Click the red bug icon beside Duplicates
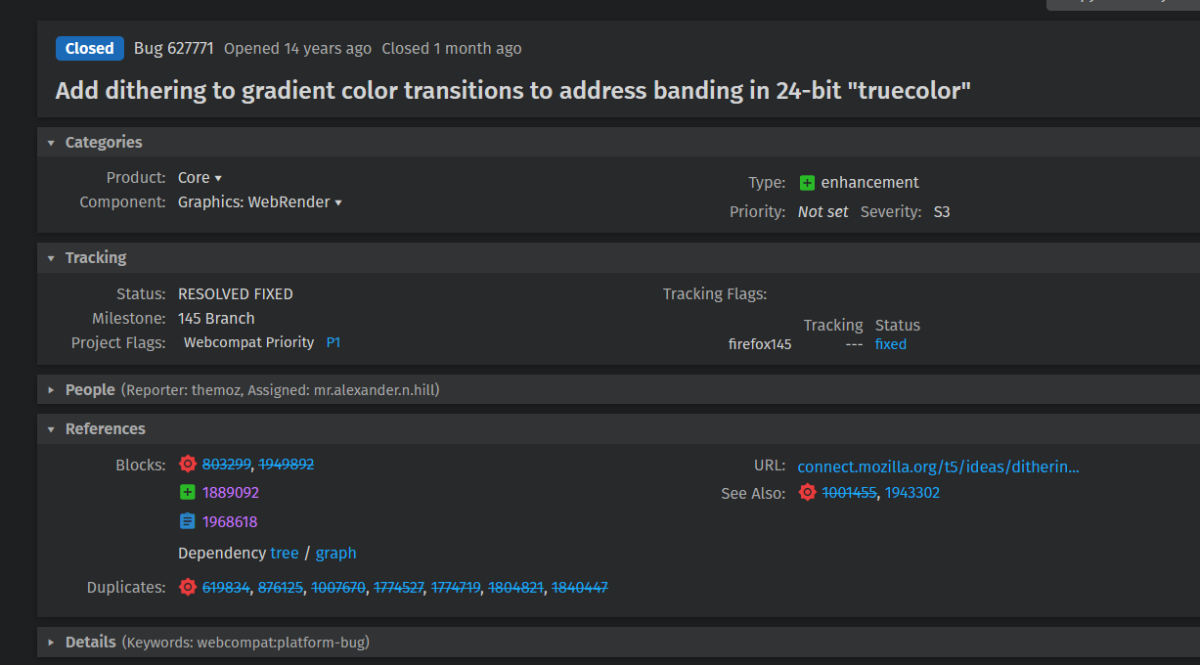 click(x=187, y=587)
